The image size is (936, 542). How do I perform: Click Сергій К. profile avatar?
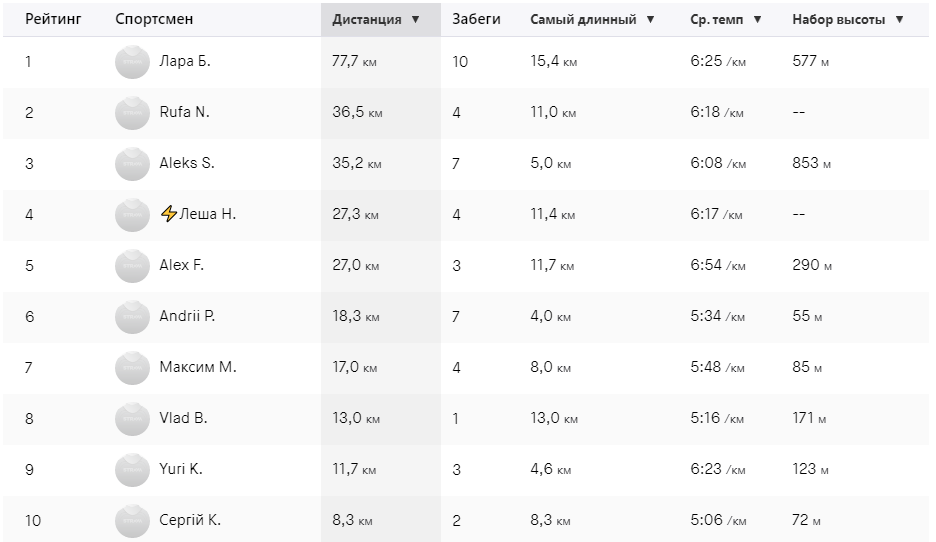[x=132, y=521]
